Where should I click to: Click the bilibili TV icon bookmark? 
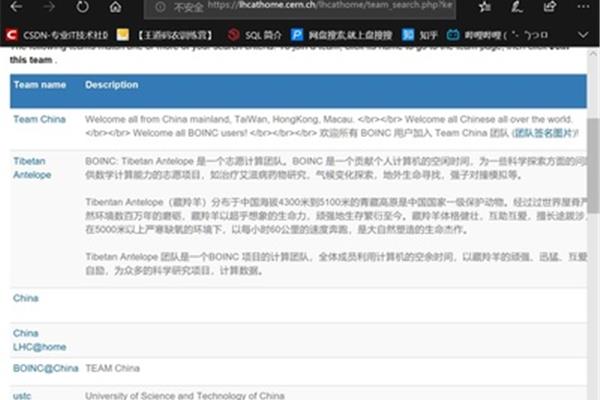click(x=453, y=35)
